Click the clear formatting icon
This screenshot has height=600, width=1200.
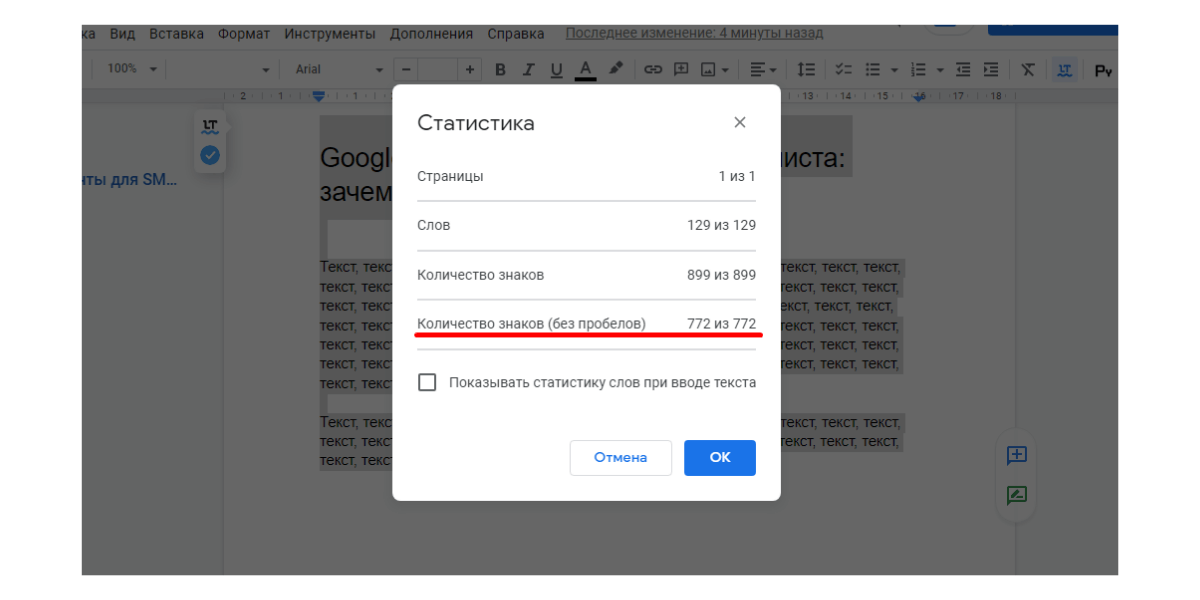point(1028,69)
